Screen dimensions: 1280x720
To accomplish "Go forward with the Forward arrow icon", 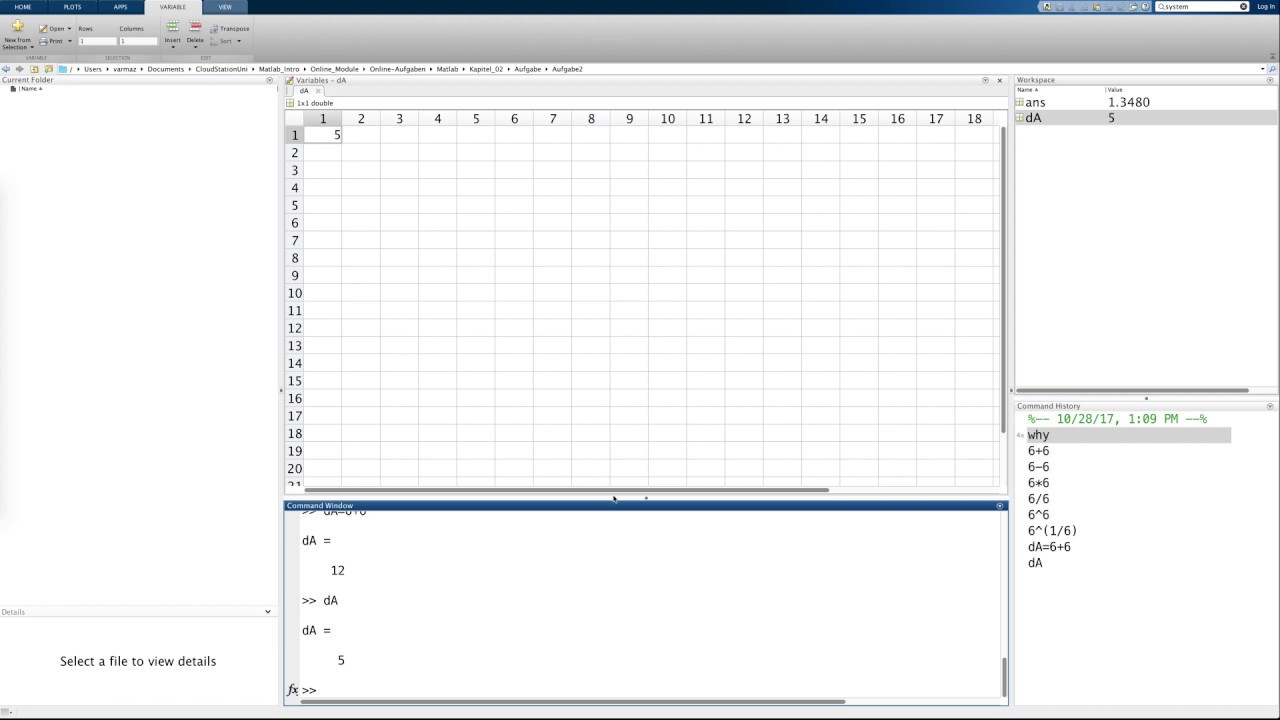I will tap(19, 69).
